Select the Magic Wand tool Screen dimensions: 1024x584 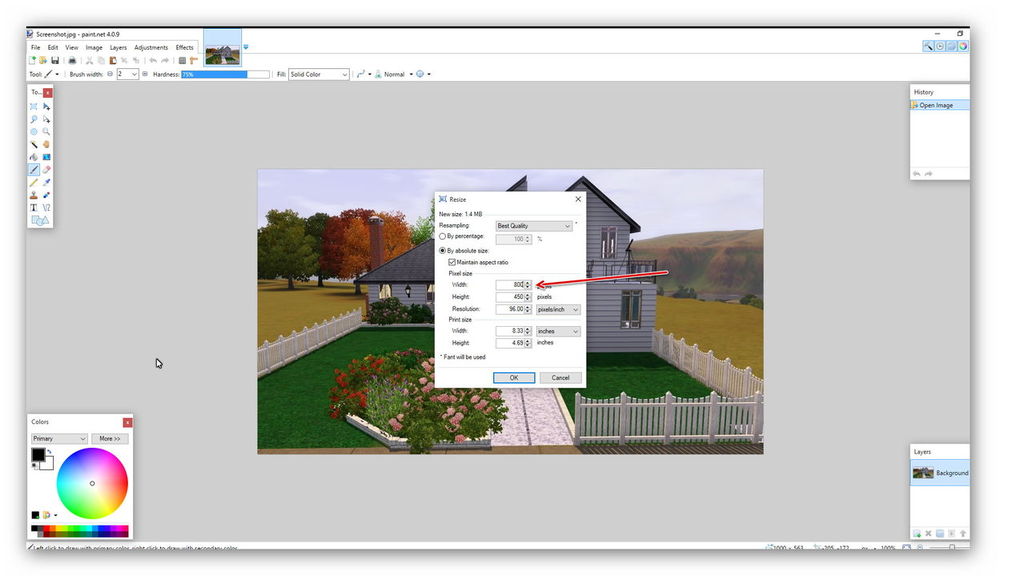(x=34, y=144)
